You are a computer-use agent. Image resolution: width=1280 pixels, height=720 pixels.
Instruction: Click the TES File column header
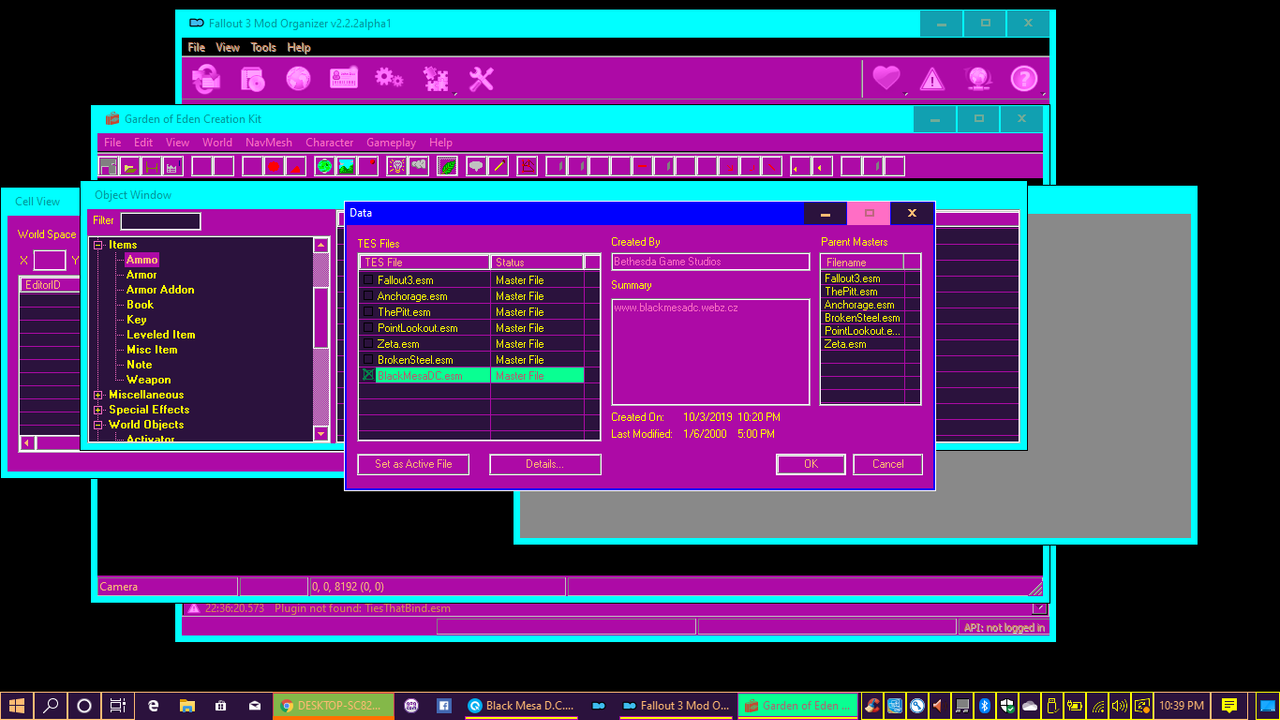(x=425, y=262)
